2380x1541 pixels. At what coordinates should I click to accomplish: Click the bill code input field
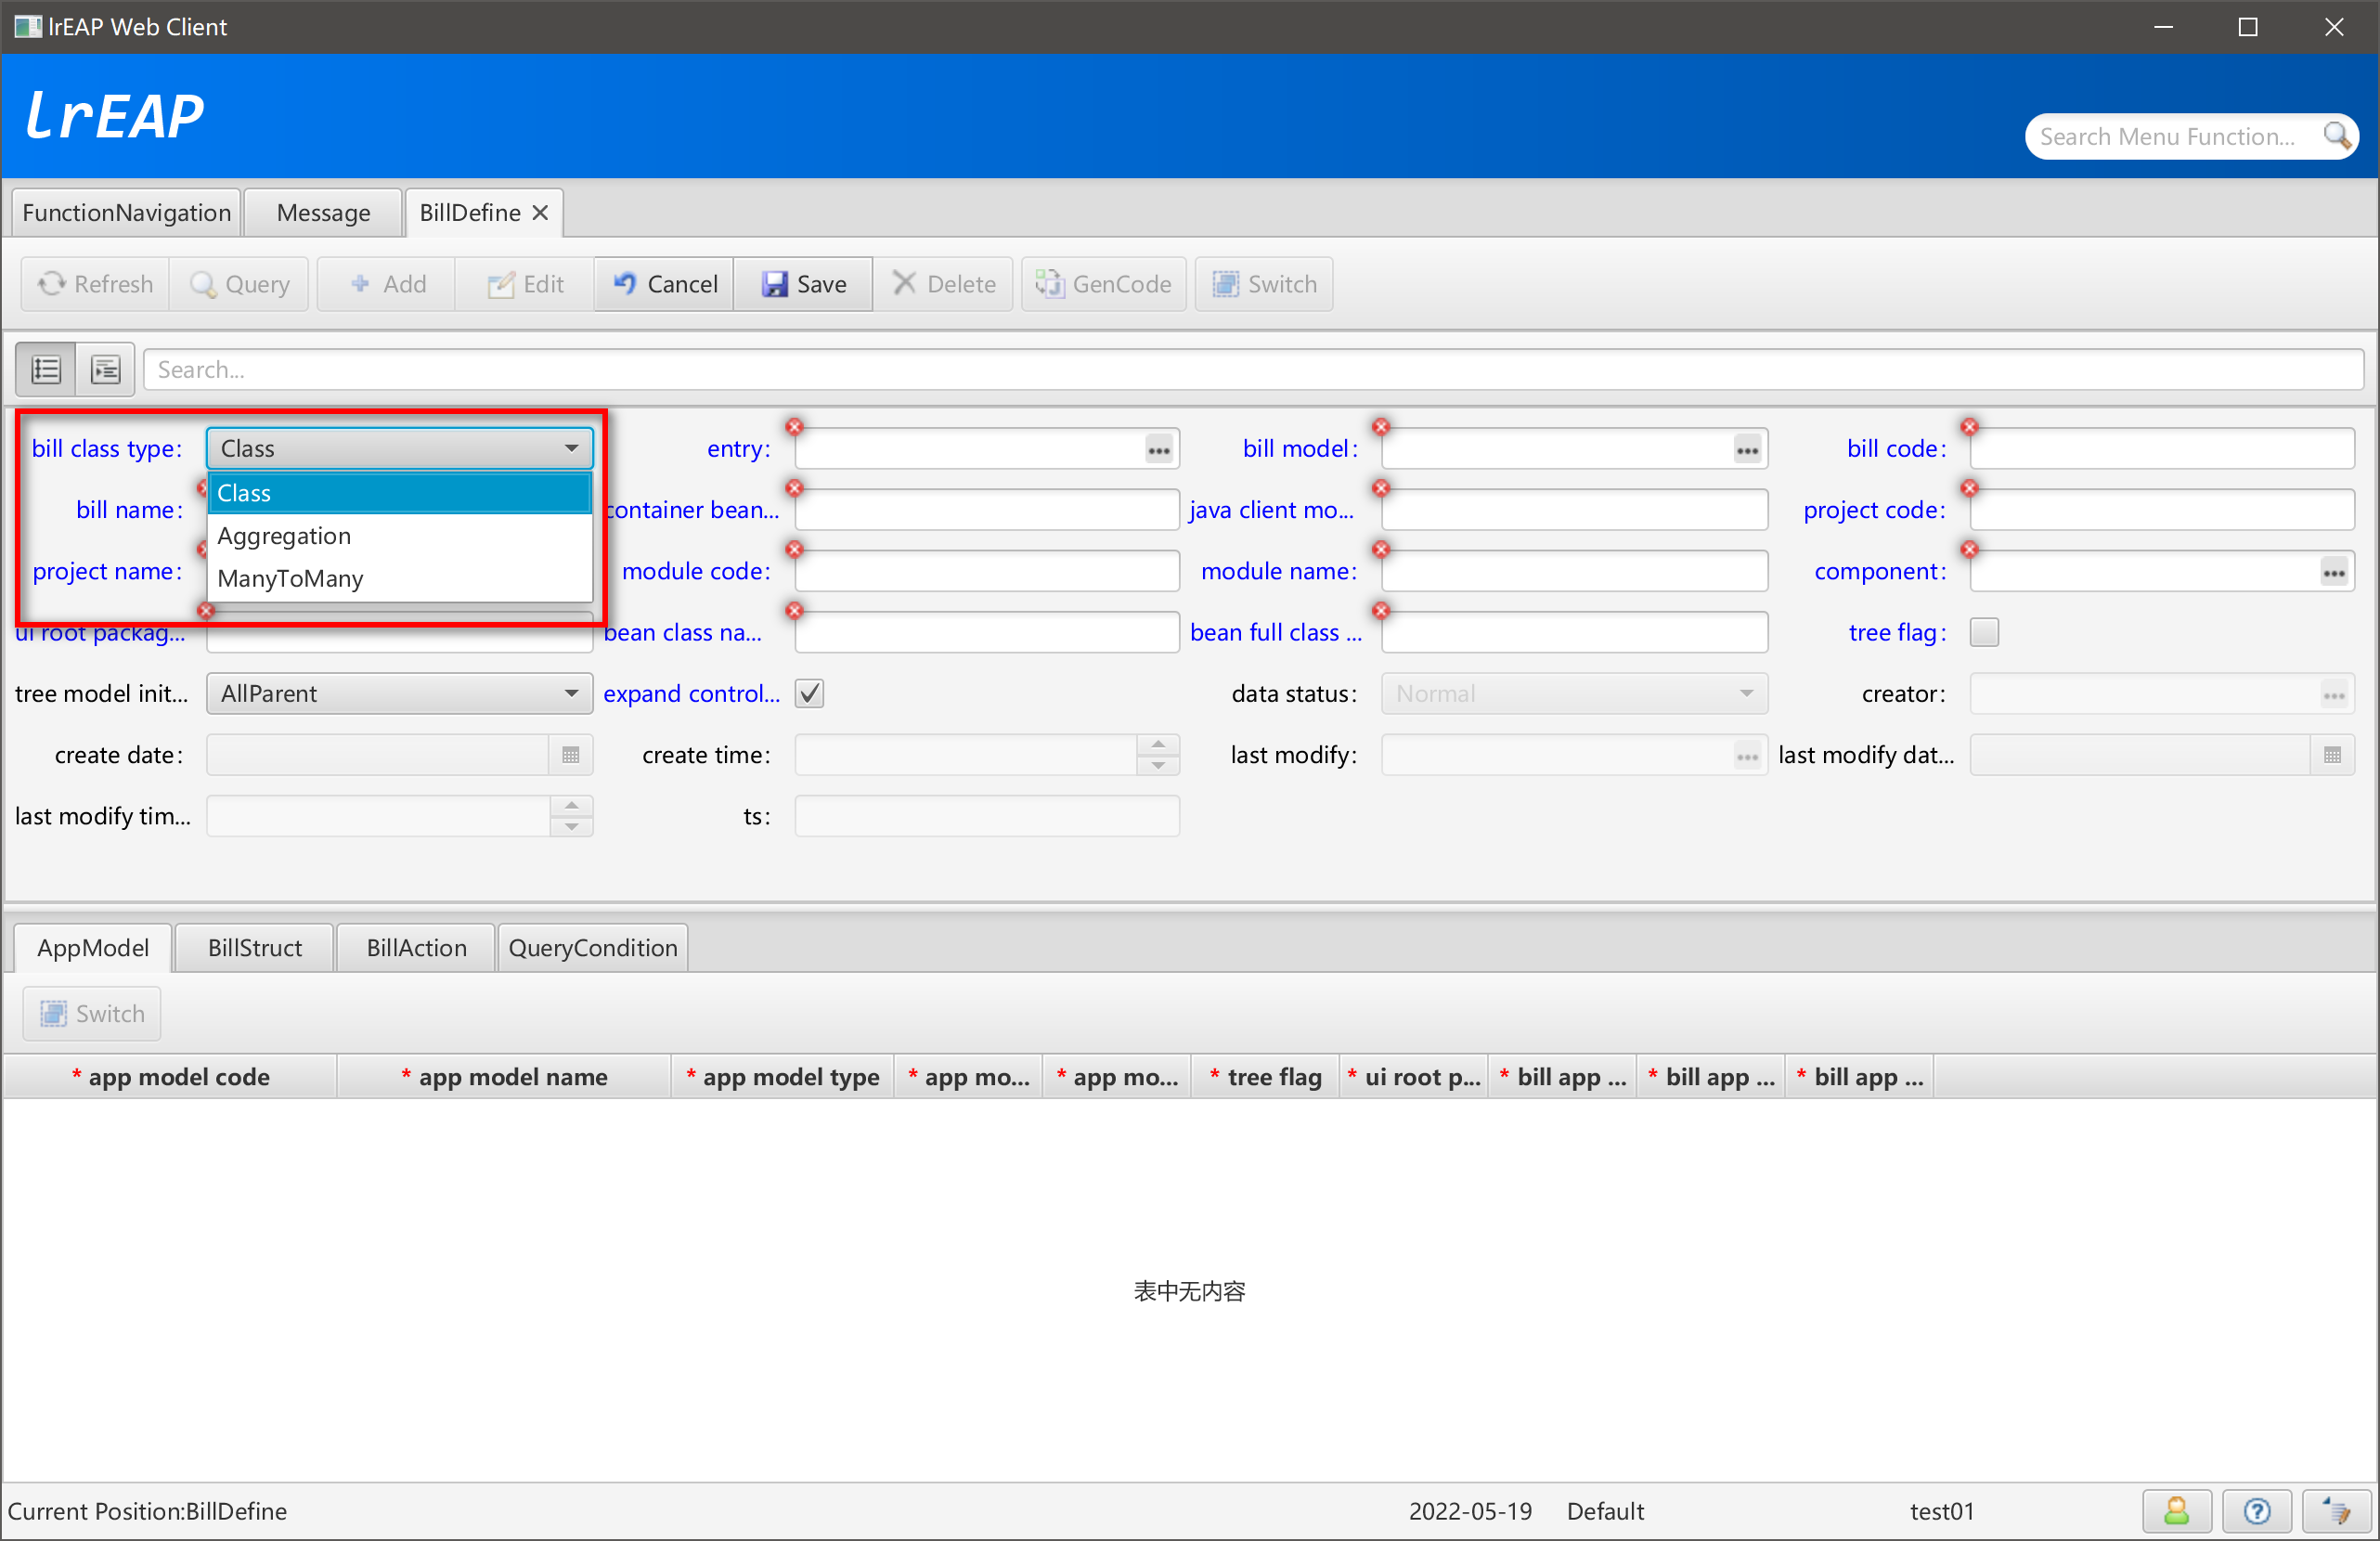(2161, 449)
